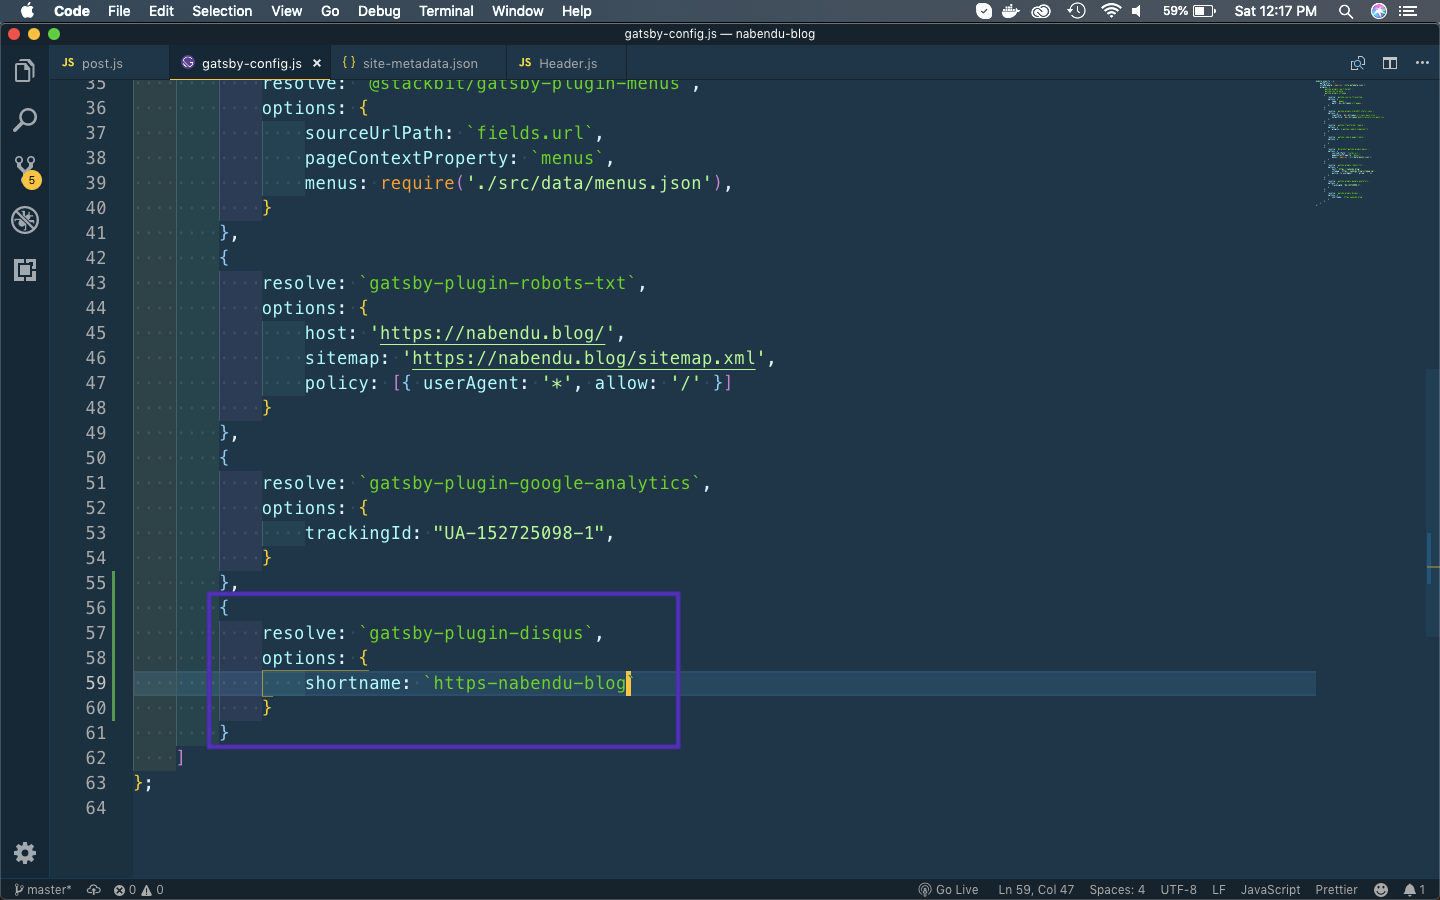Click the checkmark app icon in menu bar
The height and width of the screenshot is (900, 1440).
[x=984, y=11]
